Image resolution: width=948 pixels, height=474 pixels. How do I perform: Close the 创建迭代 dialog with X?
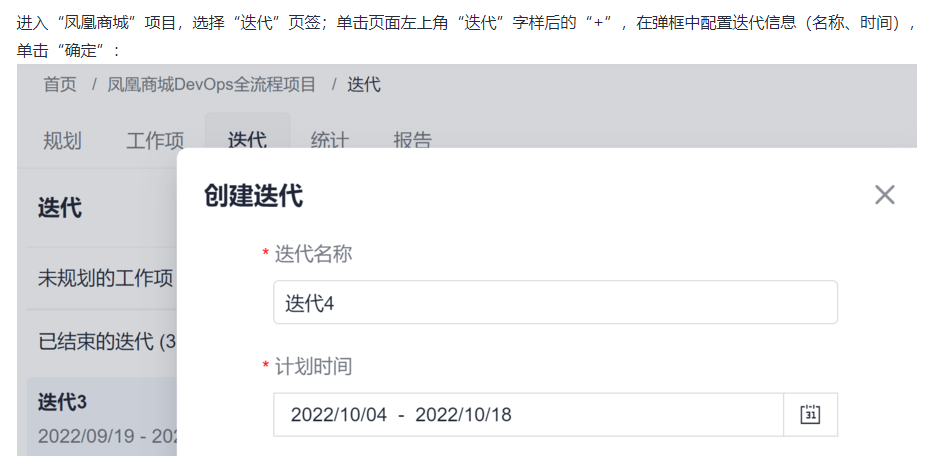coord(884,195)
